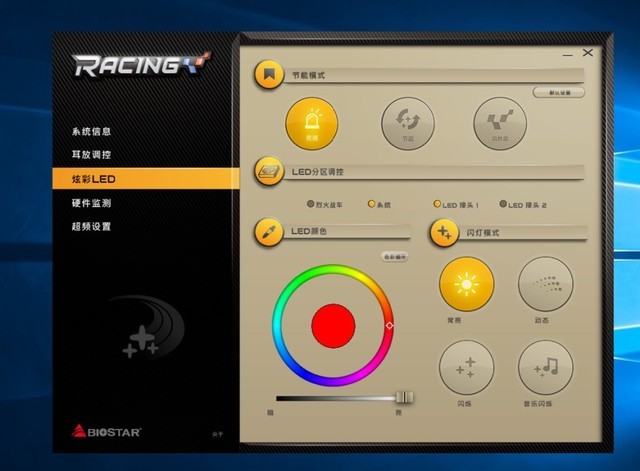Choose the 节能 power-saving mode icon
The image size is (640, 471).
407,123
